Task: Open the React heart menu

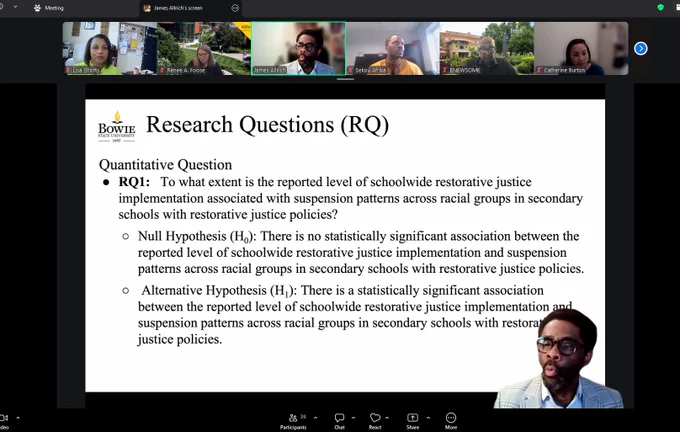Action: click(x=375, y=421)
